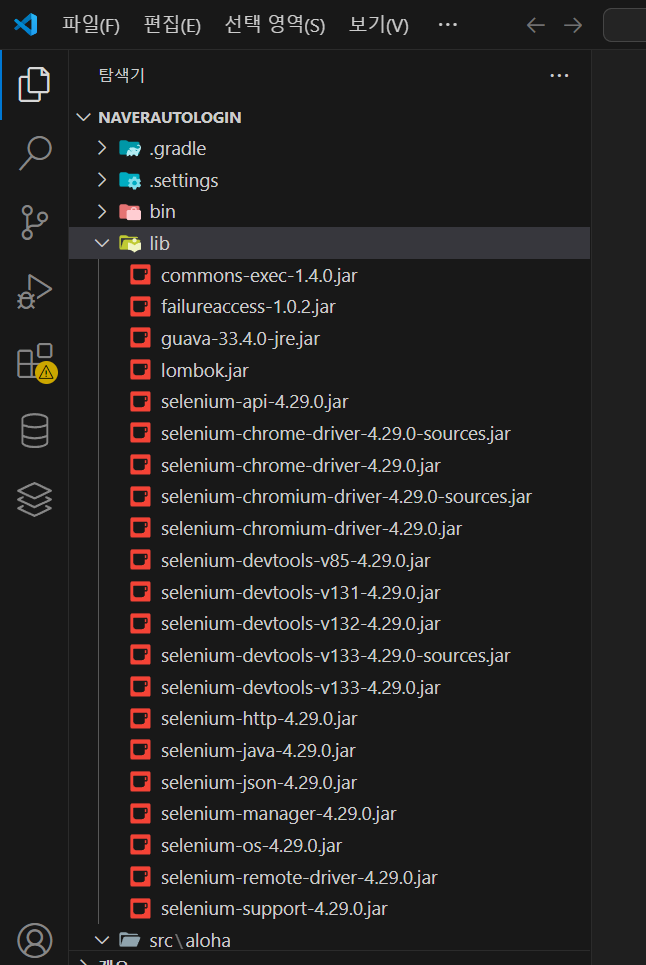Open the Accounts menu icon
646x965 pixels.
point(34,940)
